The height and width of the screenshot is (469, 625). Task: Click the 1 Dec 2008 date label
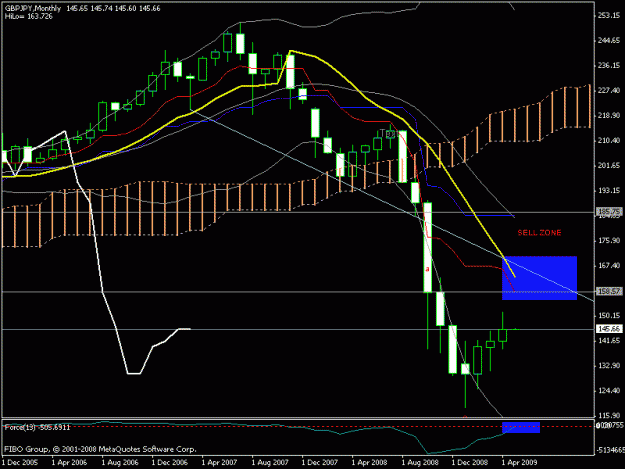coord(470,463)
